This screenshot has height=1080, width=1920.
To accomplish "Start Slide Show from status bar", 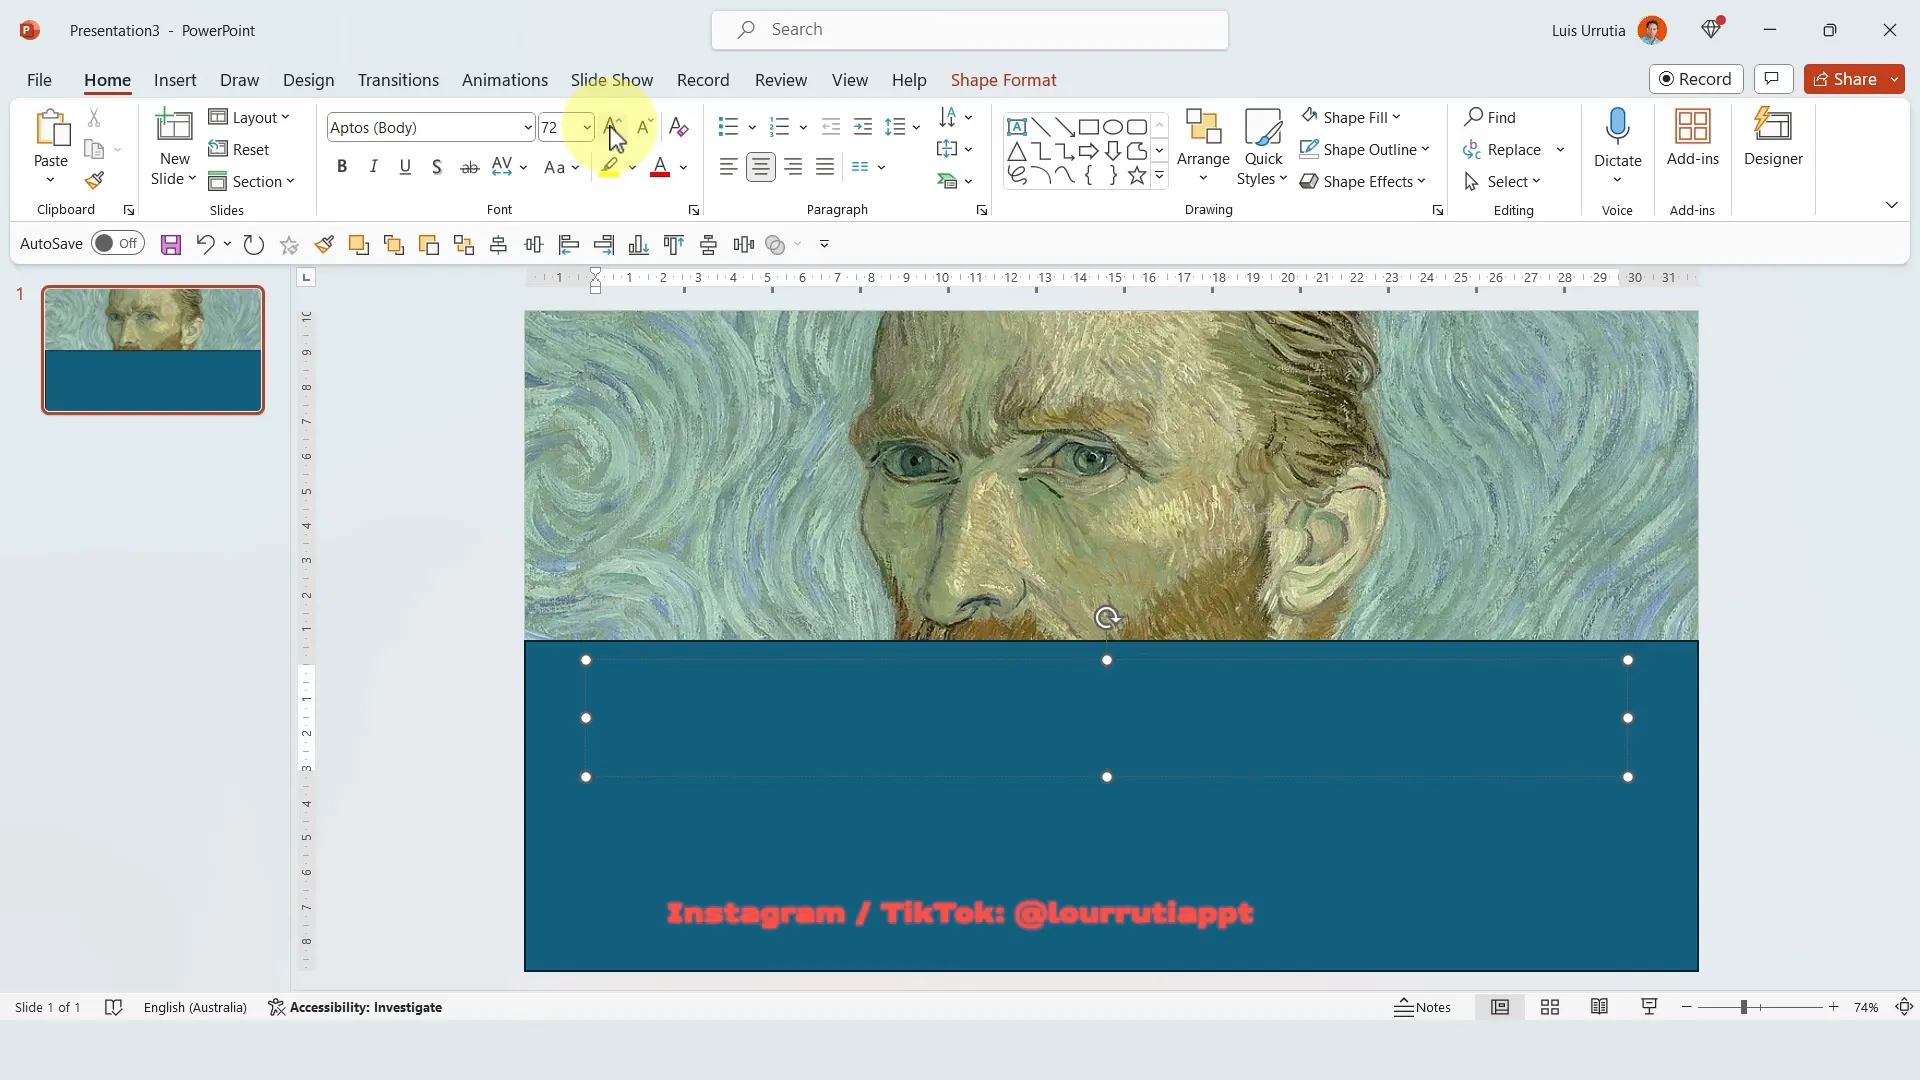I will point(1649,1007).
